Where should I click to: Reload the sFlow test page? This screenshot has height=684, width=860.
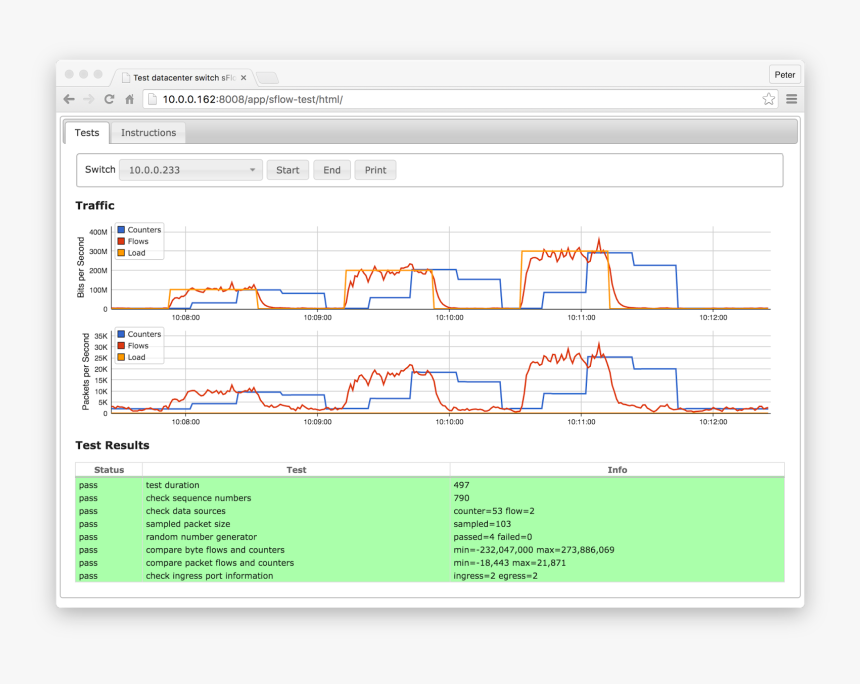click(x=109, y=99)
